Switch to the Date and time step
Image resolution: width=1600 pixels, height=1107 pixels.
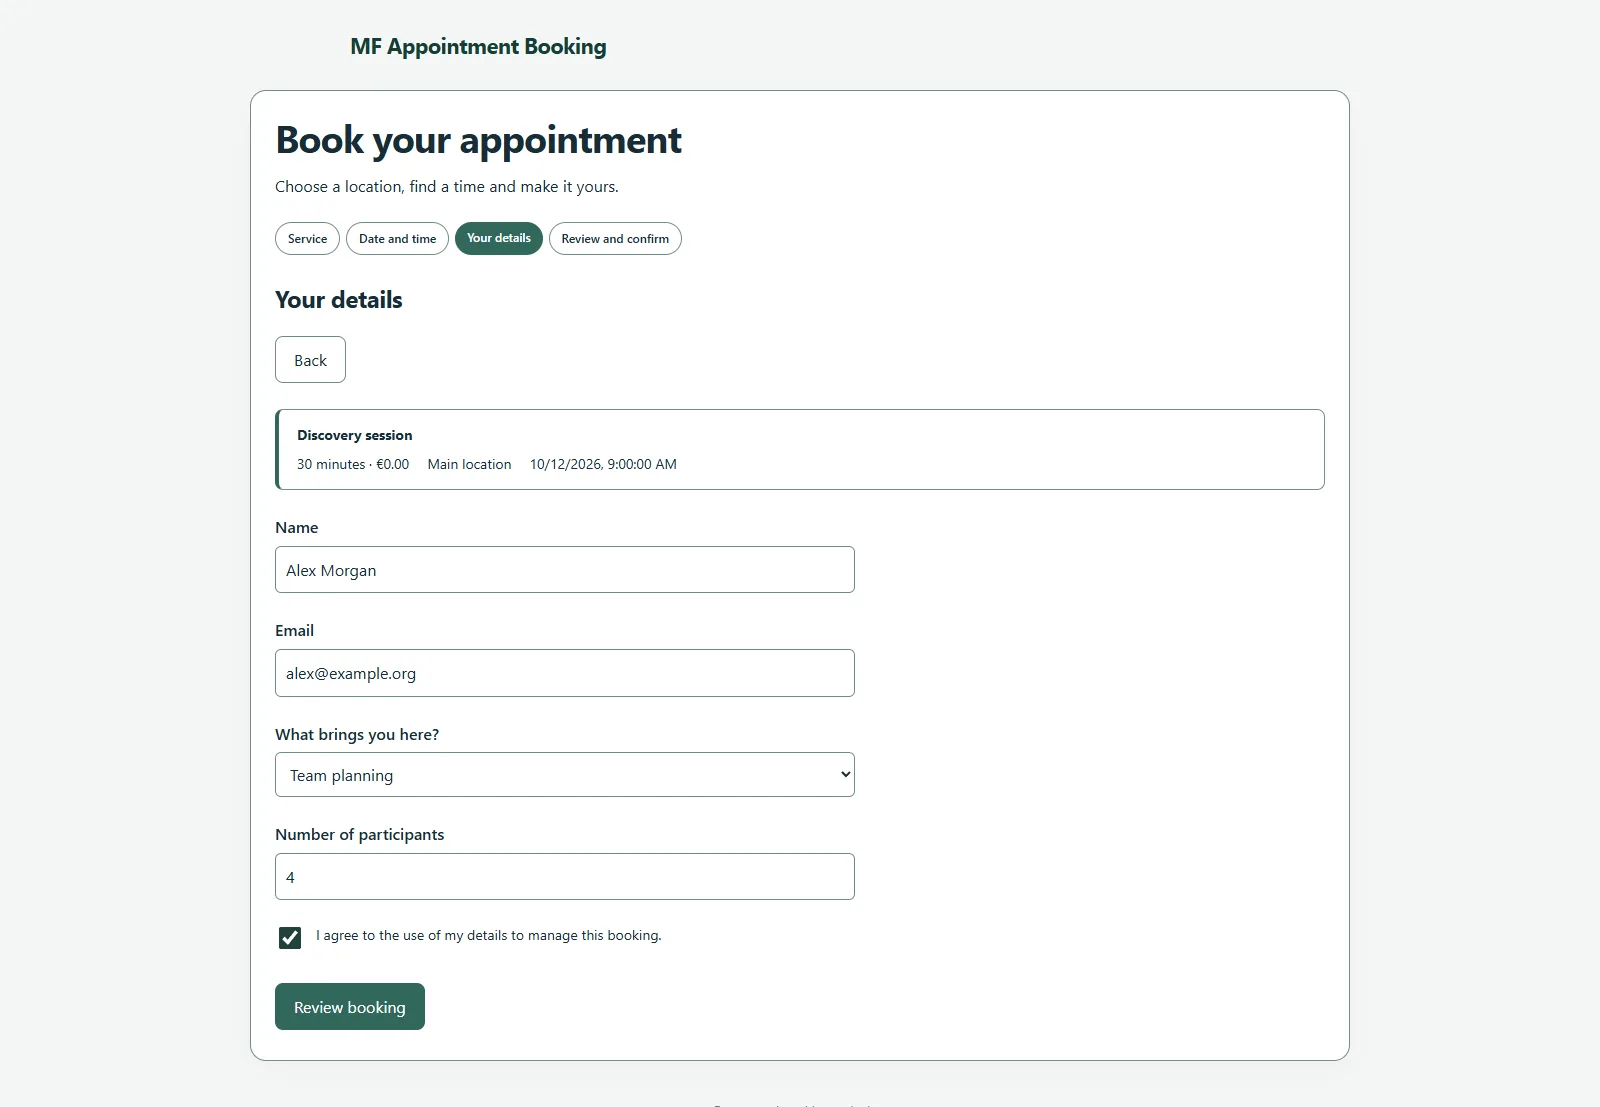(x=397, y=238)
